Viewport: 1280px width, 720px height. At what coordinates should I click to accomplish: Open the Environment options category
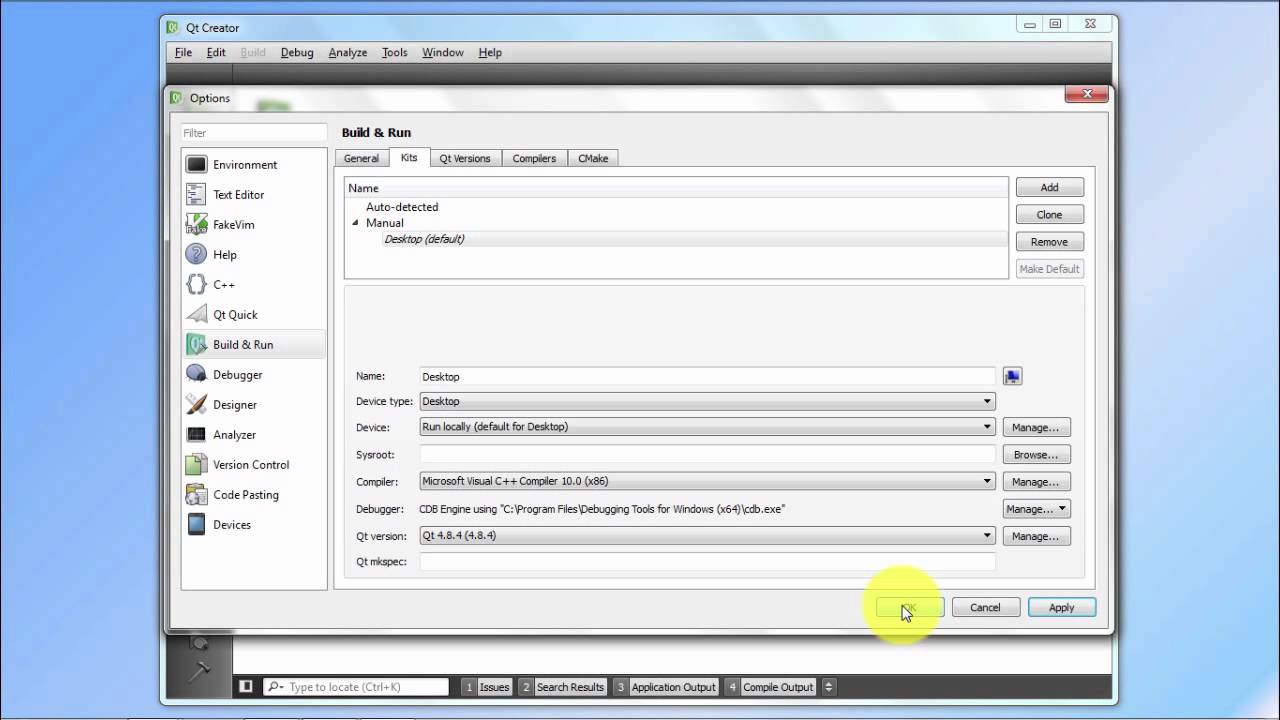[254, 165]
